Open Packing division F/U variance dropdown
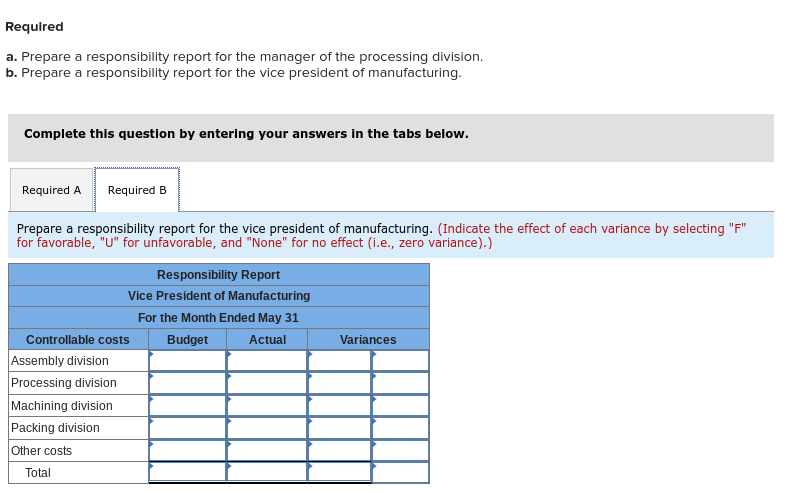The width and height of the screenshot is (800, 493). click(x=401, y=428)
